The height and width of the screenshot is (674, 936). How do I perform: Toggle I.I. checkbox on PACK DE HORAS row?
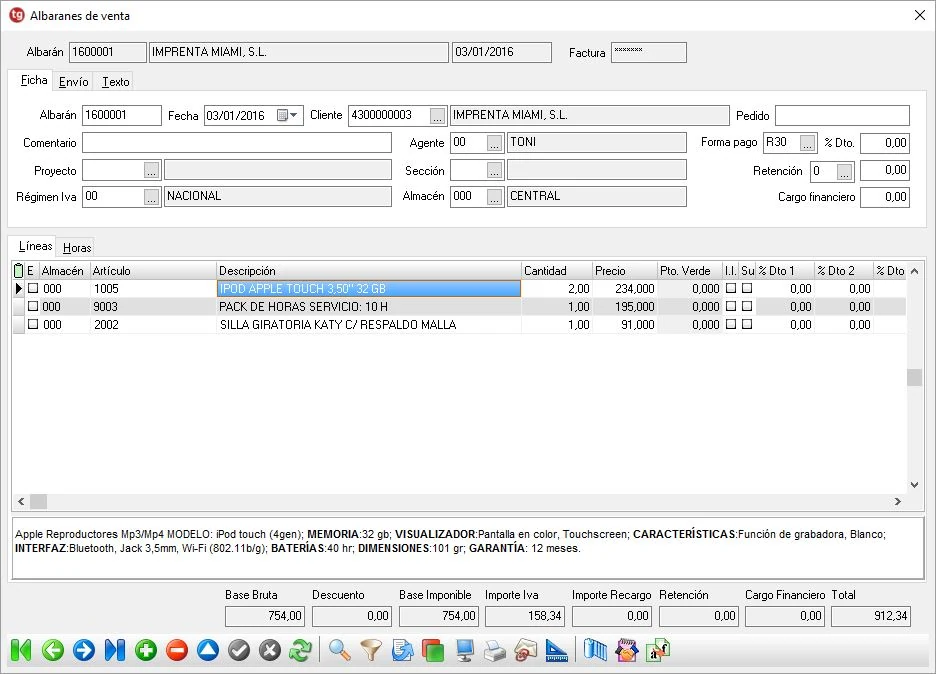click(731, 306)
